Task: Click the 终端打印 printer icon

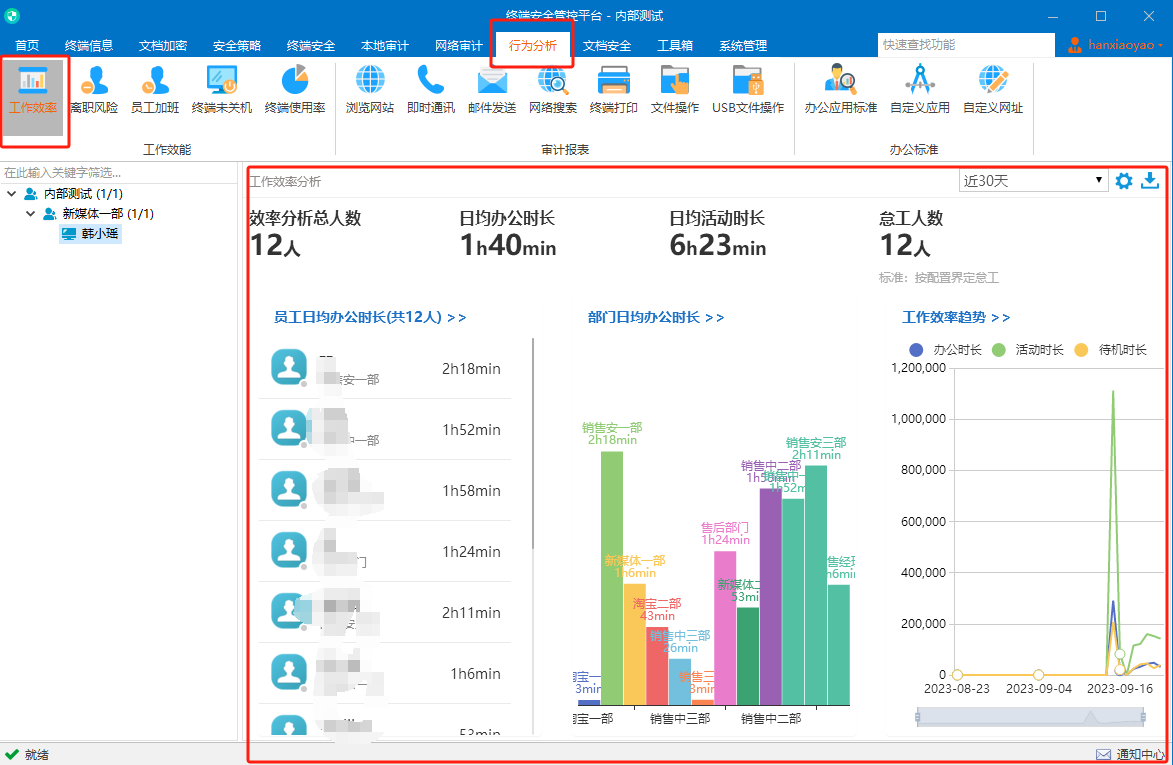Action: (x=613, y=90)
